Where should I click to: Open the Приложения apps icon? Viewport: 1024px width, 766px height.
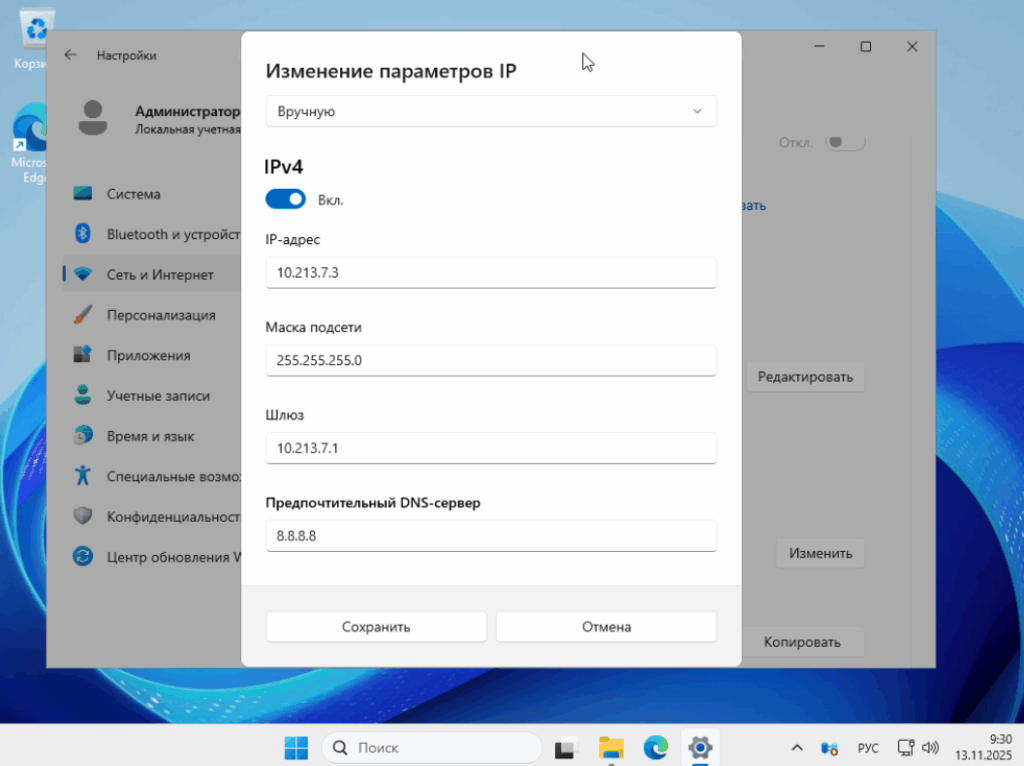pyautogui.click(x=83, y=355)
